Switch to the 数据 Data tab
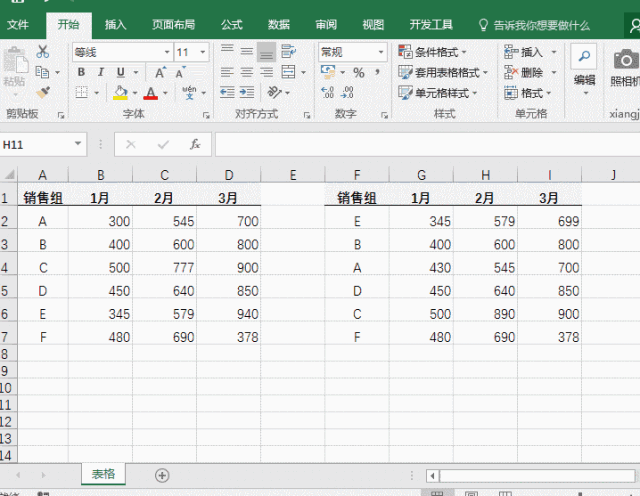Screen dimensions: 640x496 pyautogui.click(x=279, y=25)
